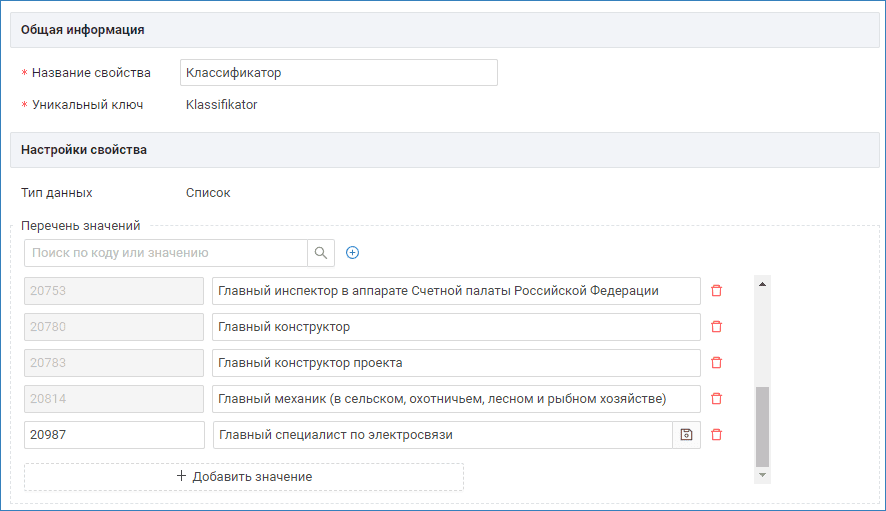Delete the Главный конструктор проекта row

(x=716, y=363)
